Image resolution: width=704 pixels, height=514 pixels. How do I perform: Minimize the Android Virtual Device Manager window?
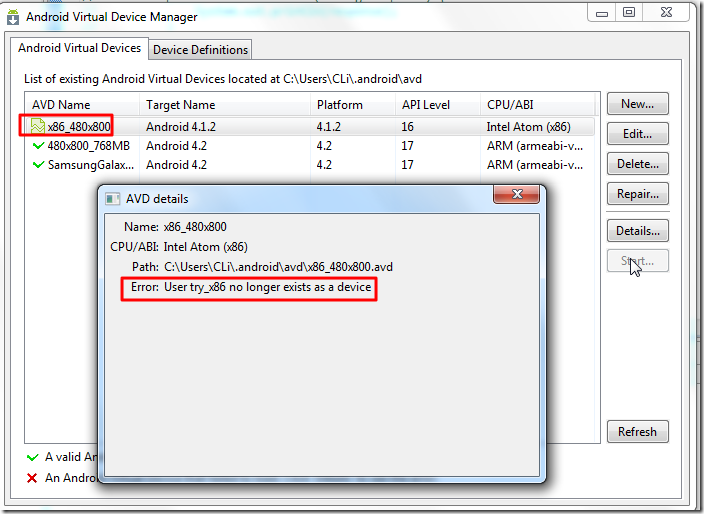pyautogui.click(x=602, y=13)
